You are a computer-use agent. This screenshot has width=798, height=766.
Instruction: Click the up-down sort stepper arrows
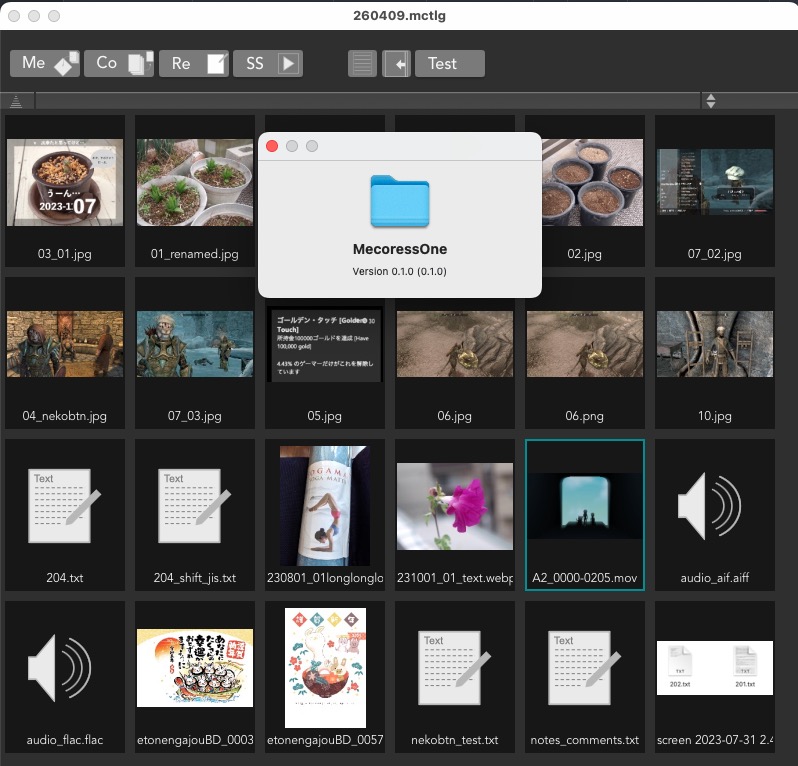710,101
